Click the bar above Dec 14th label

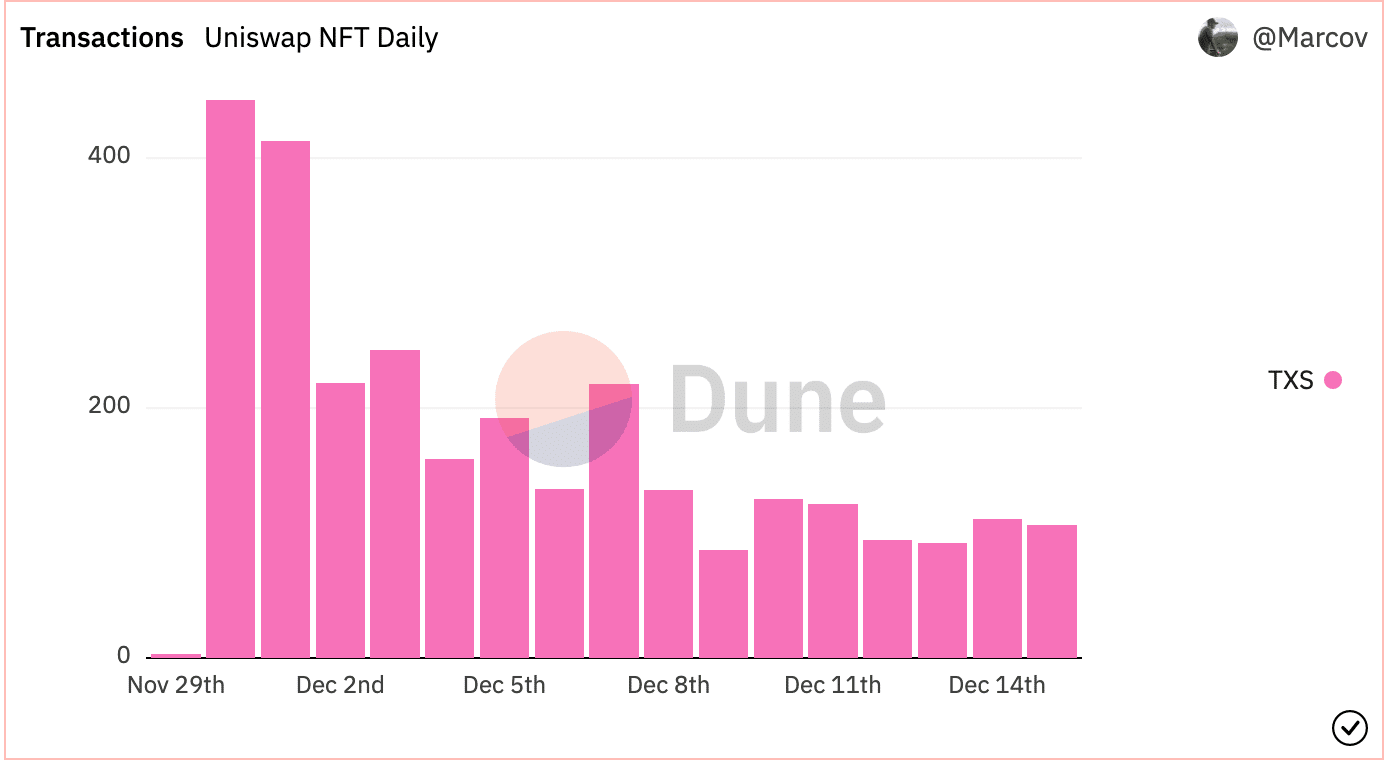click(997, 588)
